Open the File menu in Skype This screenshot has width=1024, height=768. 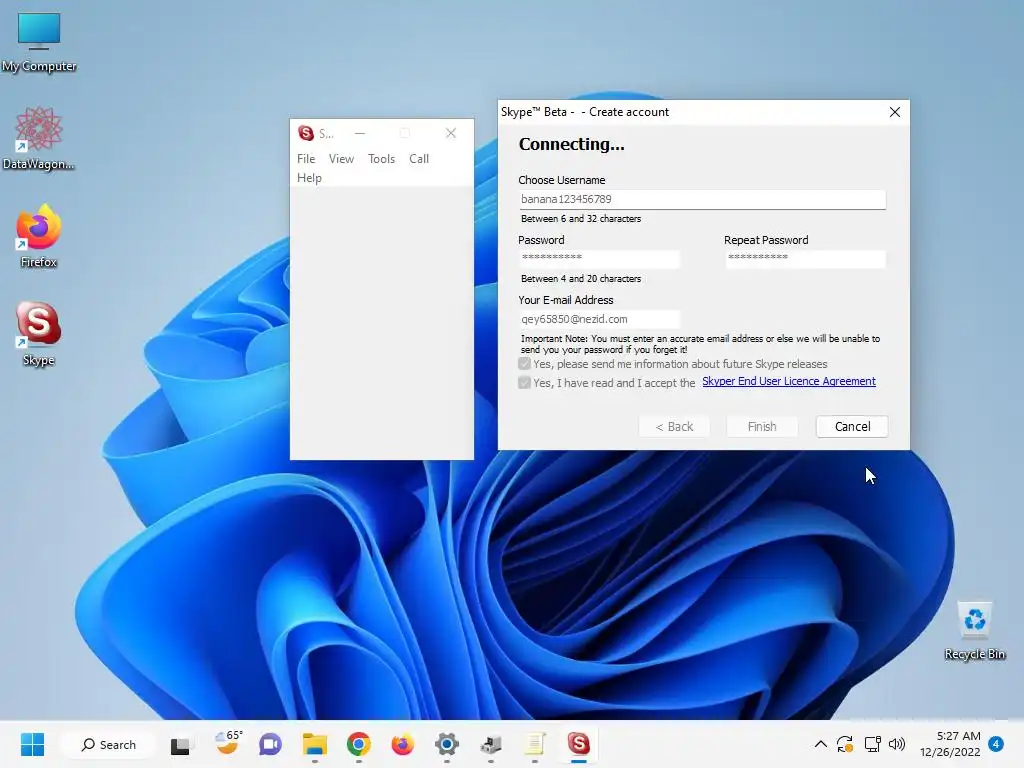(306, 159)
